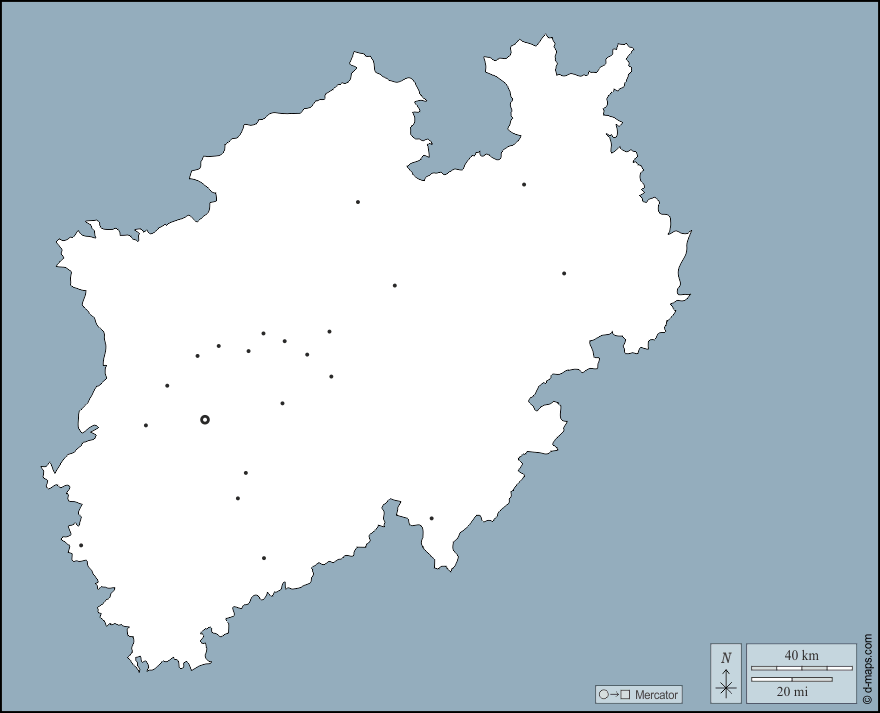
Task: Click the city dot directly west of capital ring
Action: 146,425
